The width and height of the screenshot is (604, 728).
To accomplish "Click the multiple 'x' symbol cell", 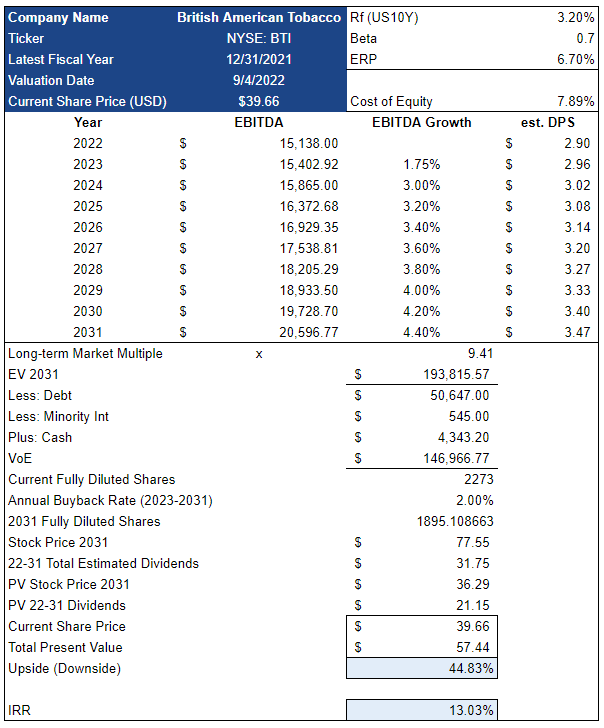I will point(259,355).
